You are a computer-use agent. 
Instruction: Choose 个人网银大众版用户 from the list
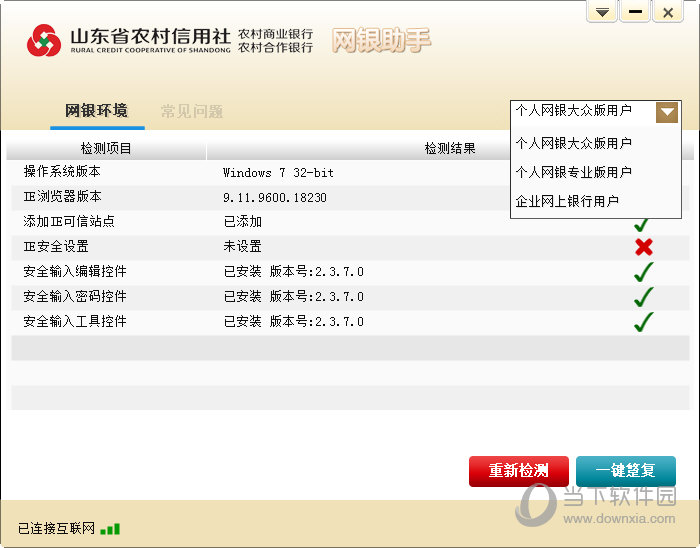pos(596,143)
